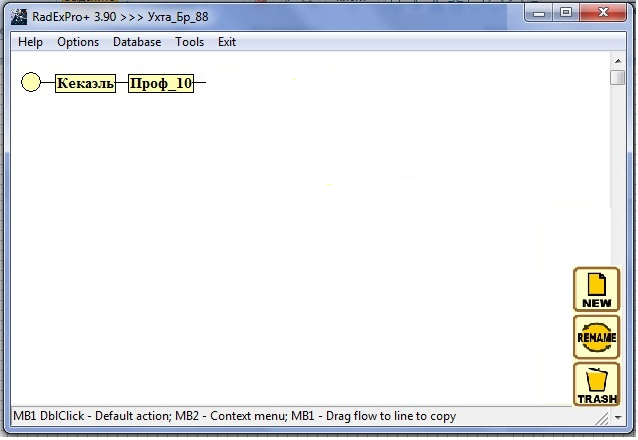Click the status bar hint text
Image resolution: width=638 pixels, height=440 pixels.
235,416
